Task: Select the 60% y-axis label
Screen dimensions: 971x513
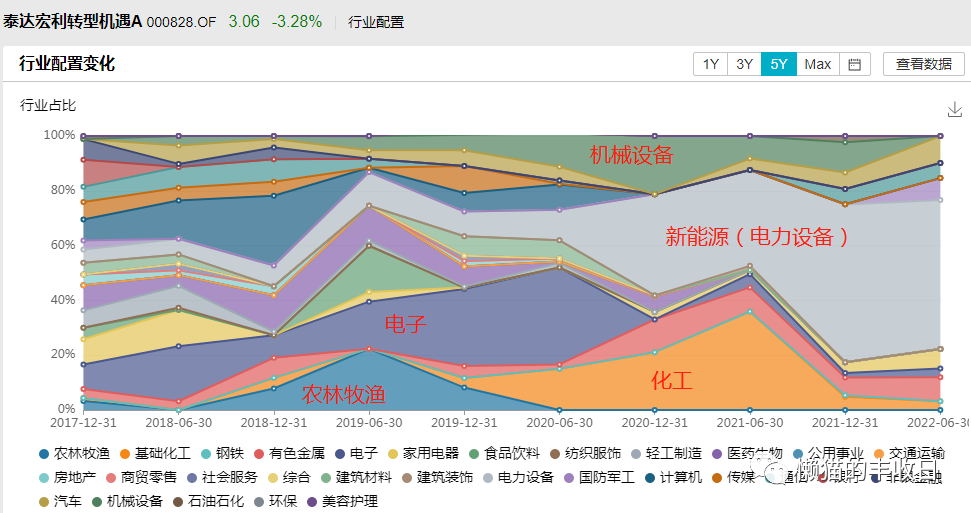Action: (63, 245)
